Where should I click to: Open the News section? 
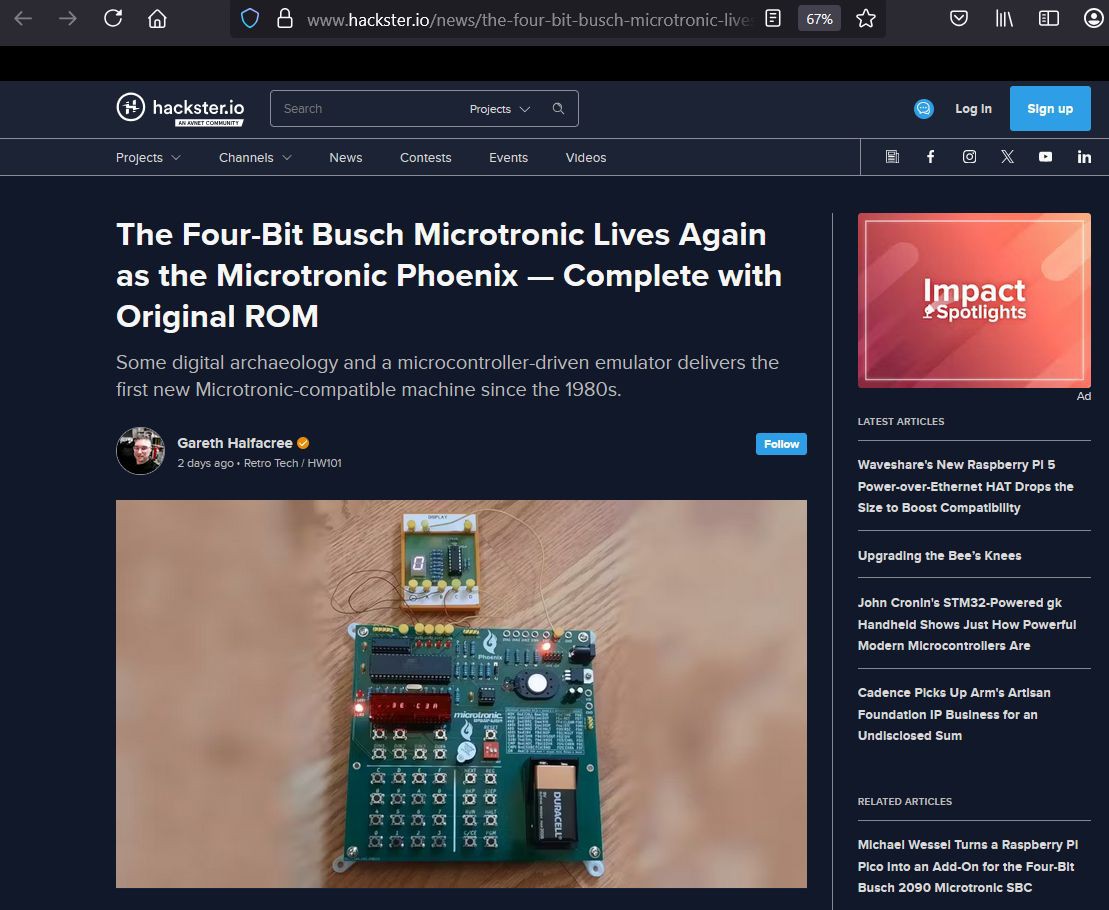(x=346, y=158)
